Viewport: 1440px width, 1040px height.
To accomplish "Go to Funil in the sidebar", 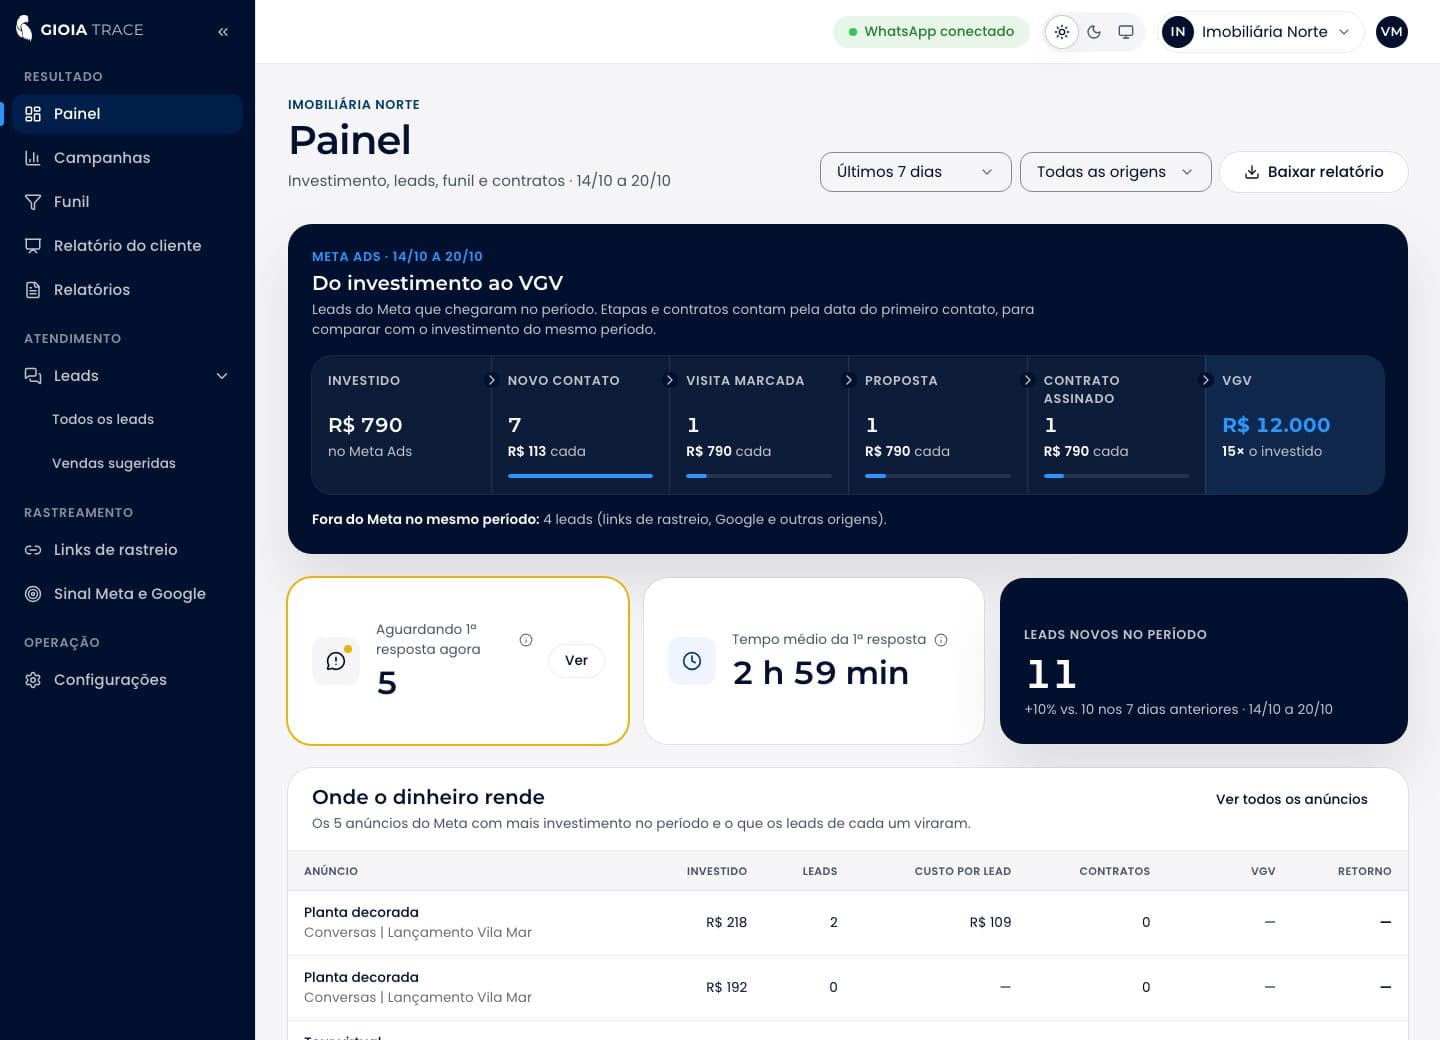I will [128, 202].
